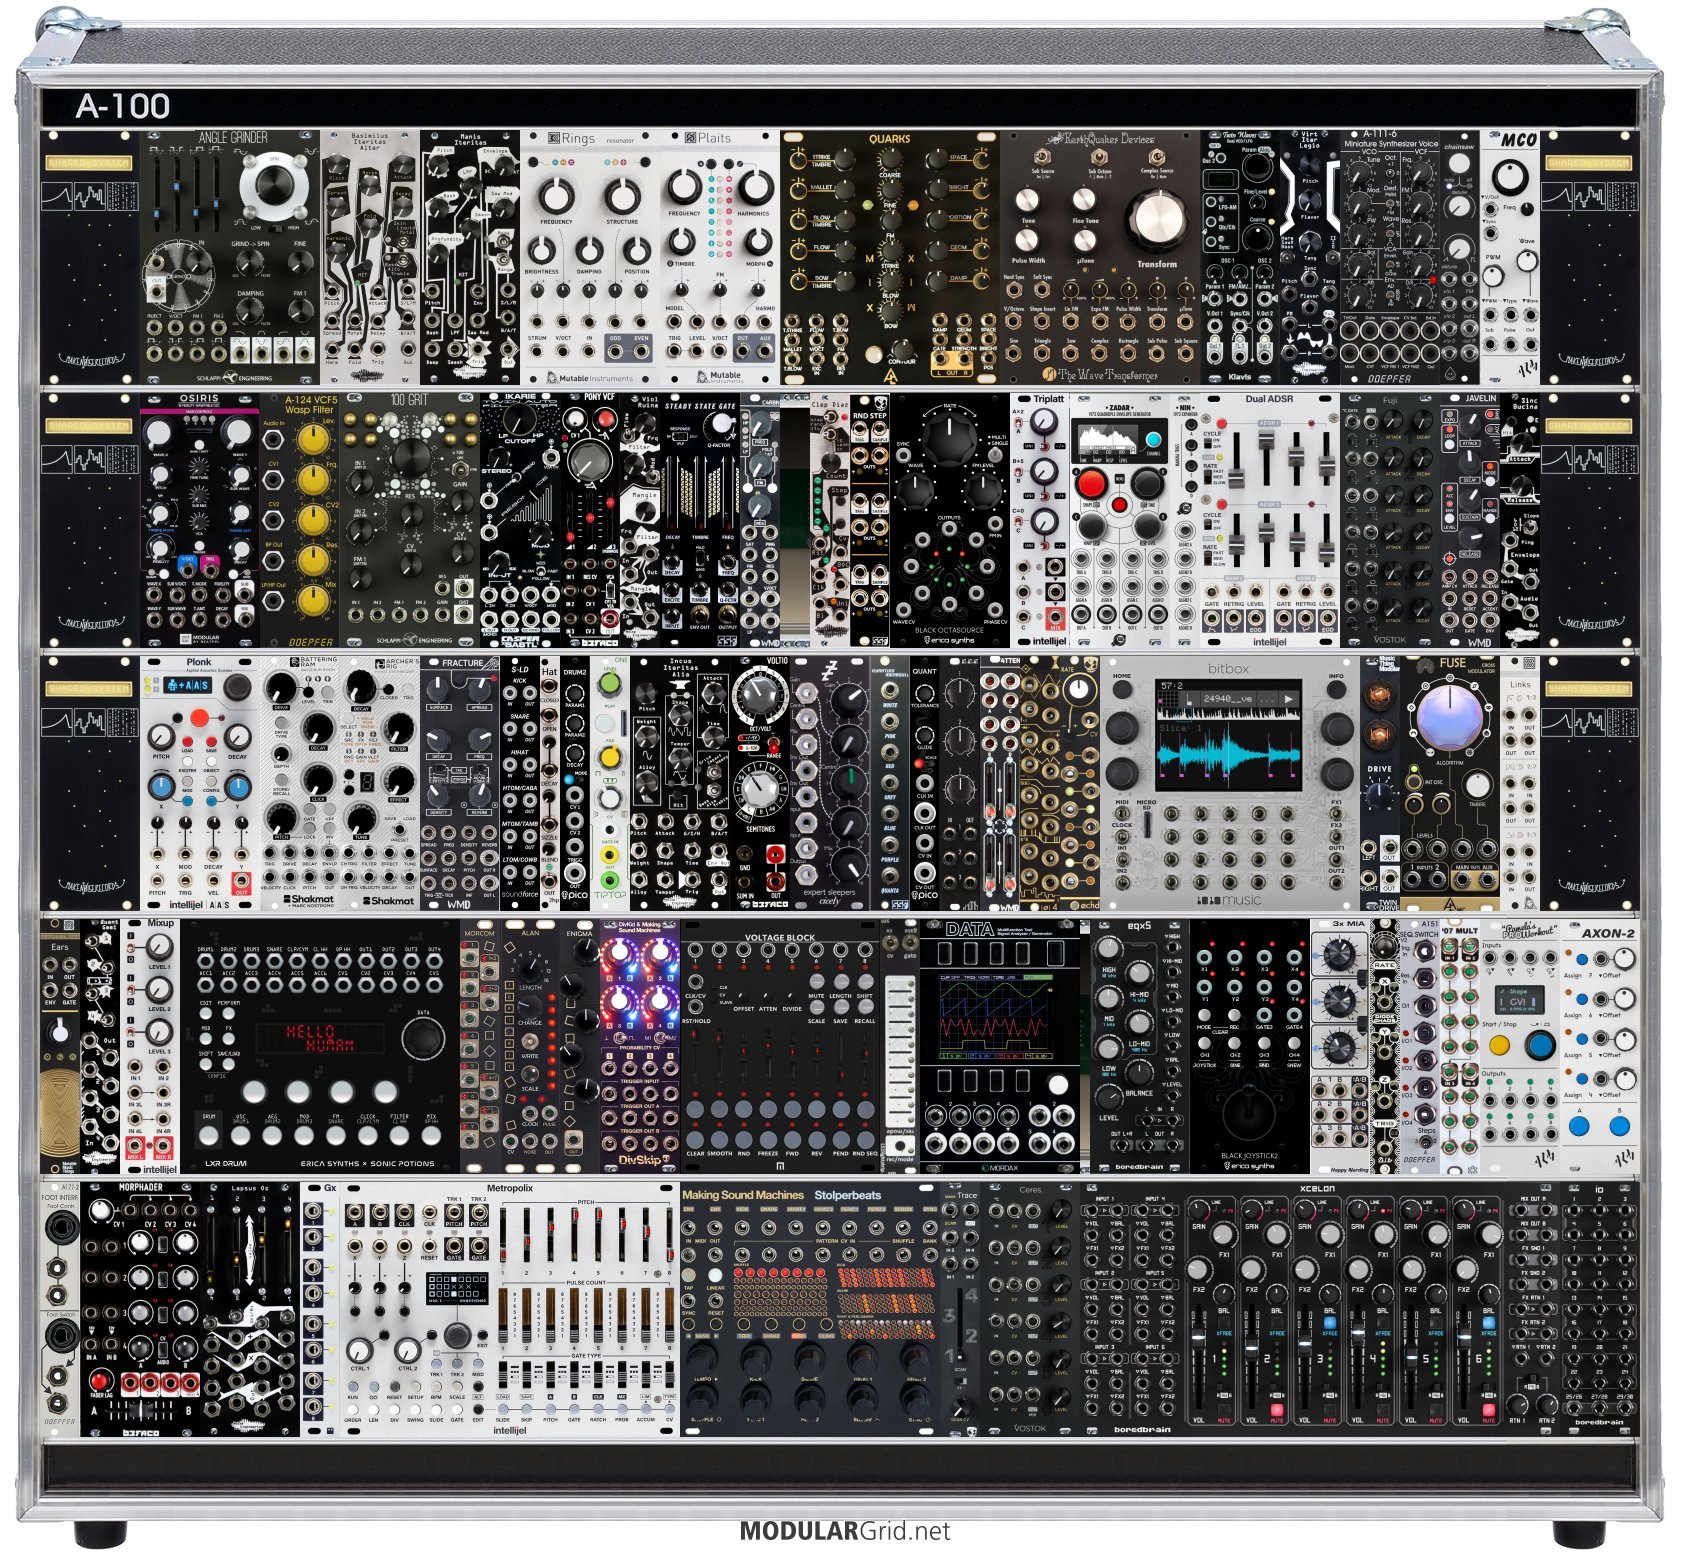1691x1552 pixels.
Task: Click the SPIN knob on Angle Grinder
Action: click(x=274, y=187)
